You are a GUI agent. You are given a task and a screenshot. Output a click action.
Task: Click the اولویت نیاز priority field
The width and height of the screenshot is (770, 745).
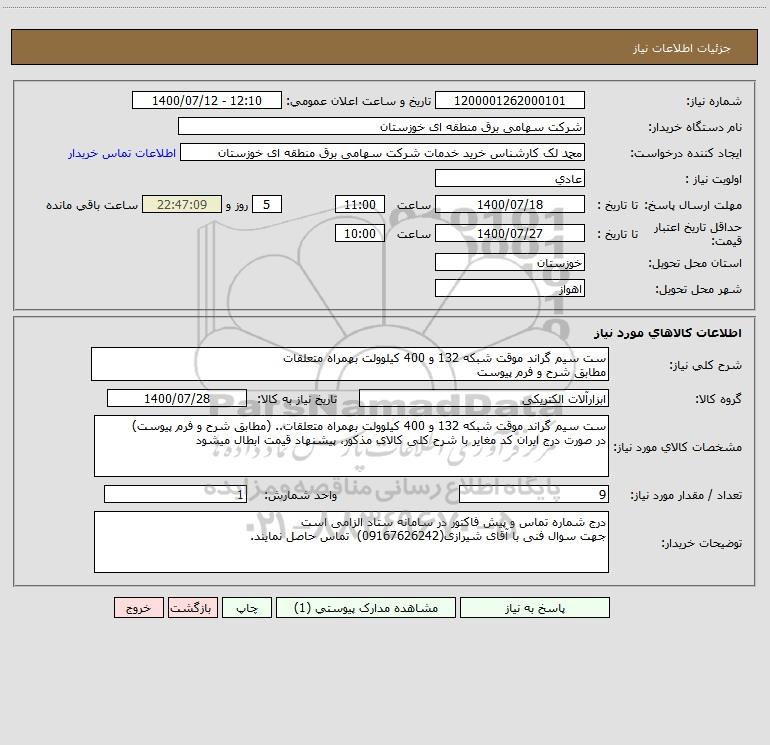click(x=510, y=178)
